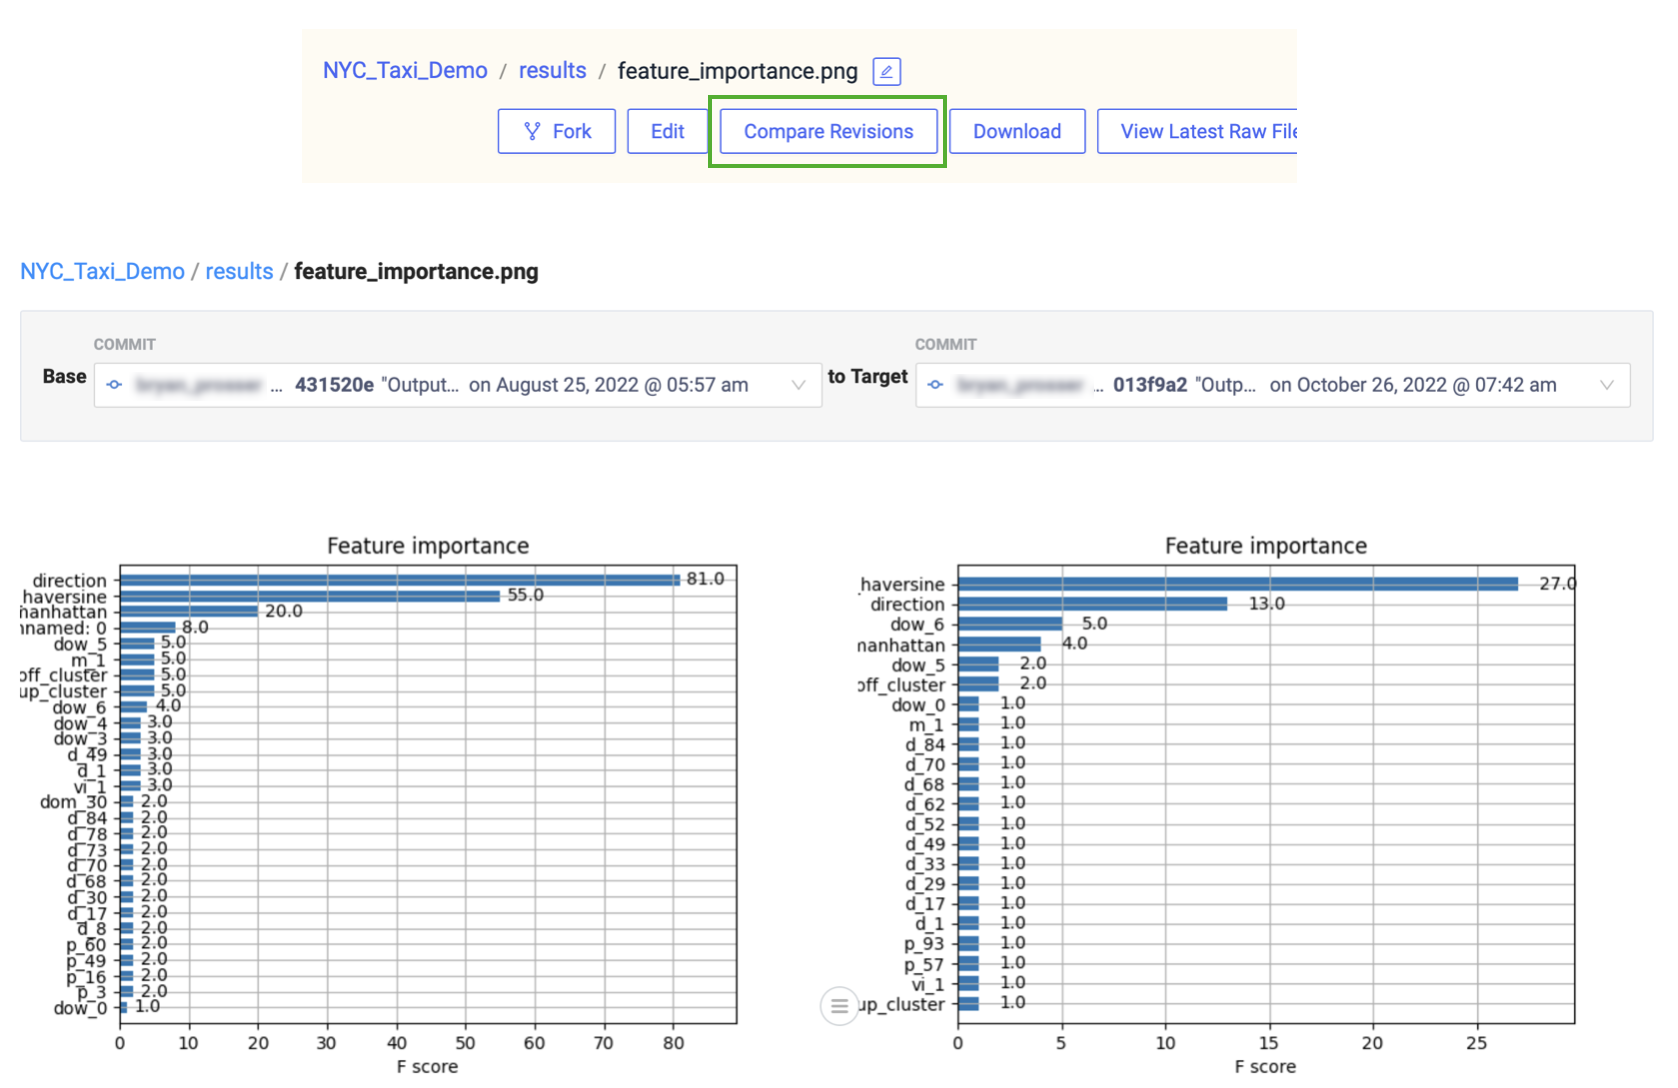Click the Fork button

[x=556, y=131]
